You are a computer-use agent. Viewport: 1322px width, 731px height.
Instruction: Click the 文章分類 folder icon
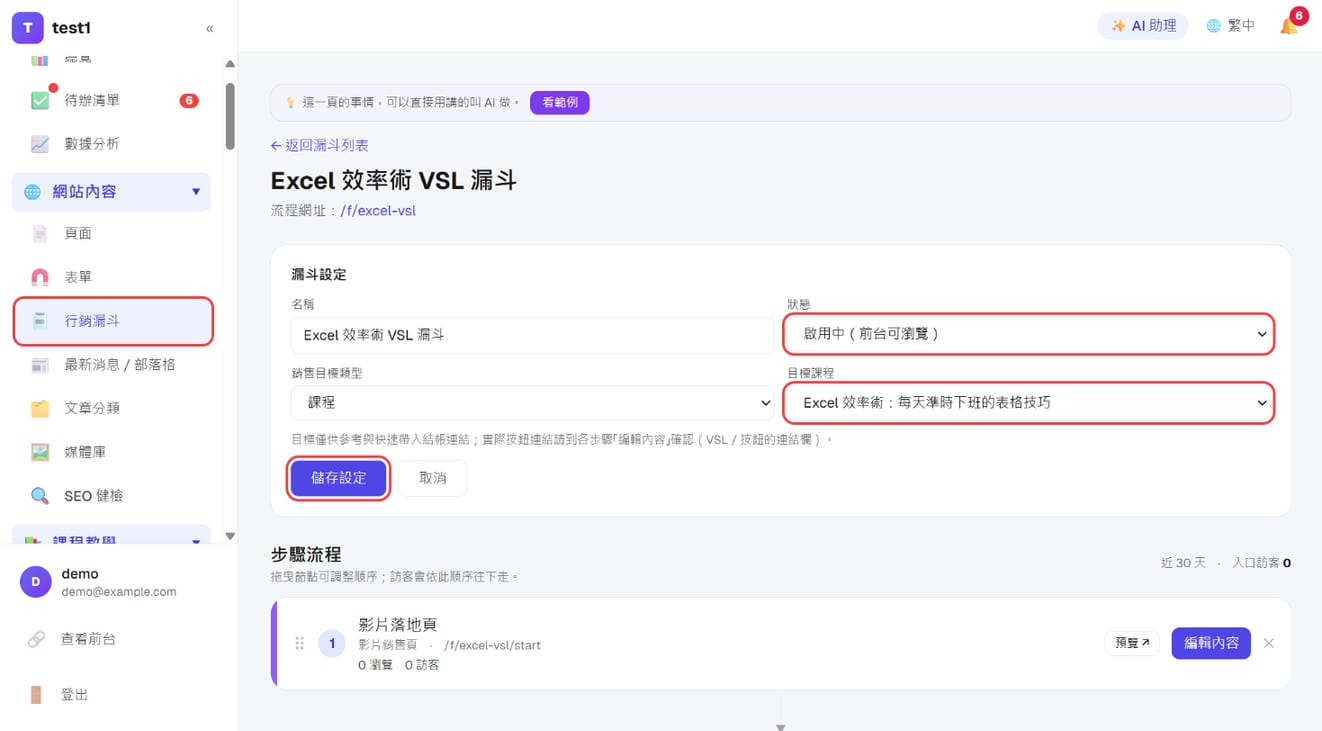[x=40, y=408]
